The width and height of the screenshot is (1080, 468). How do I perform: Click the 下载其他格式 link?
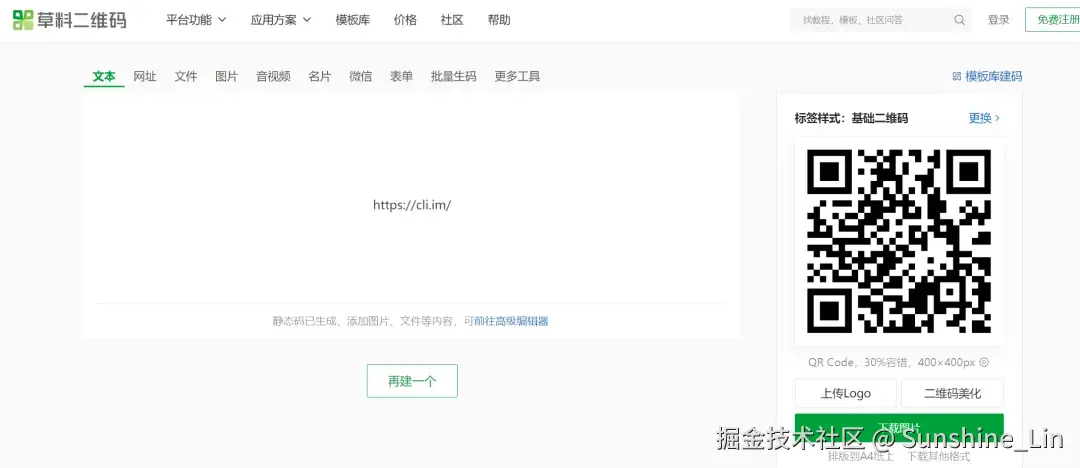pos(939,456)
